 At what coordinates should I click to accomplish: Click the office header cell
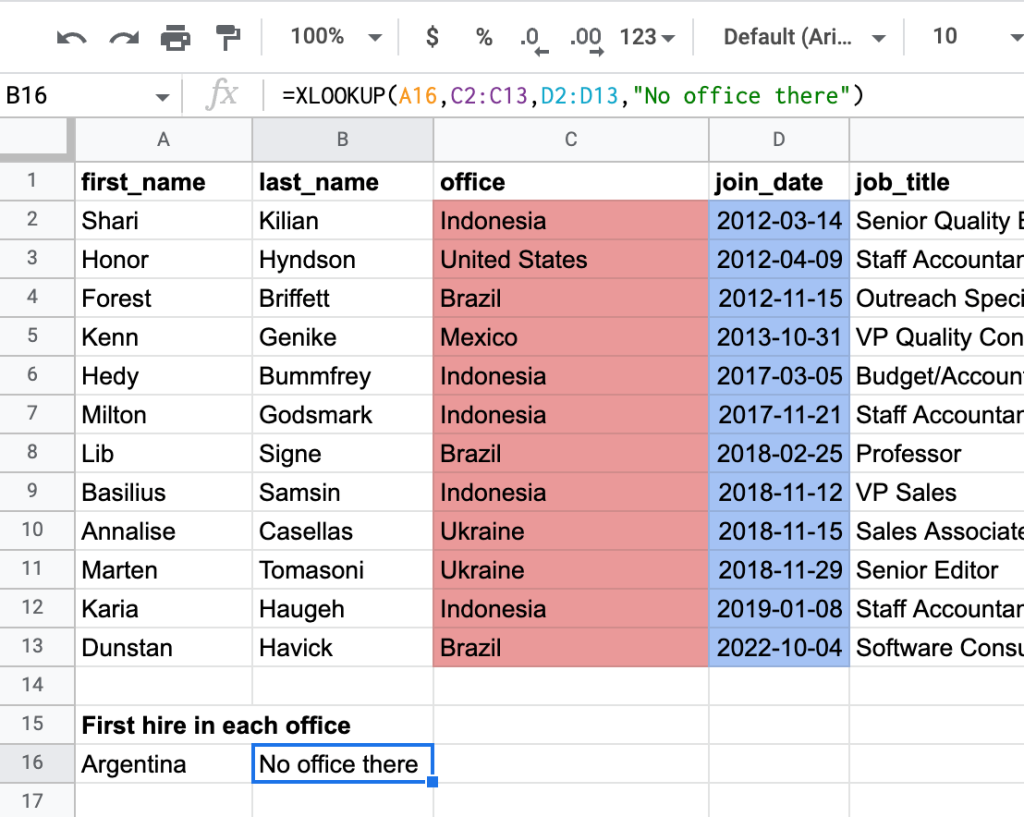[x=571, y=182]
